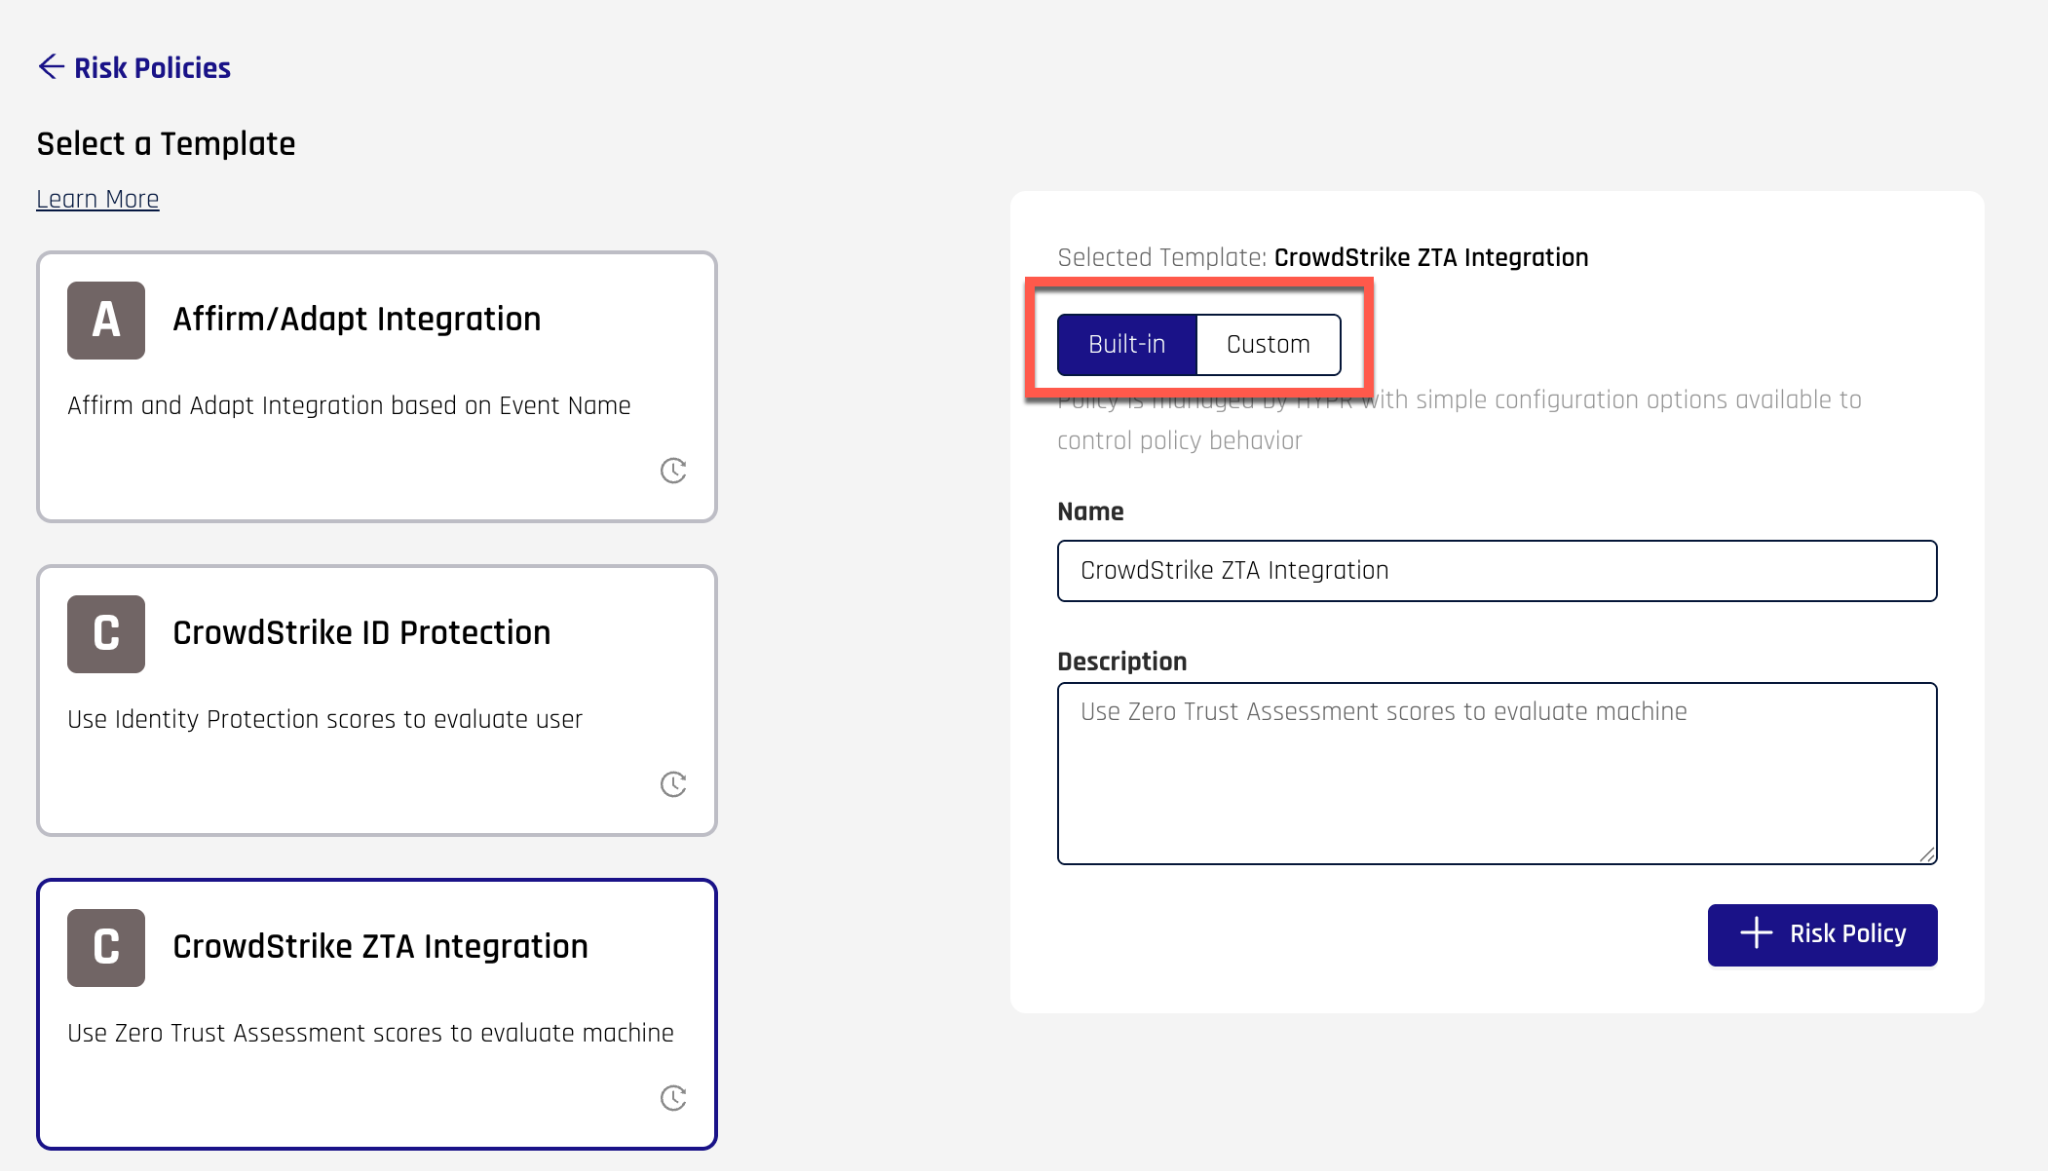This screenshot has height=1171, width=2048.
Task: Click the plus icon inside Risk Policy button
Action: (1755, 933)
